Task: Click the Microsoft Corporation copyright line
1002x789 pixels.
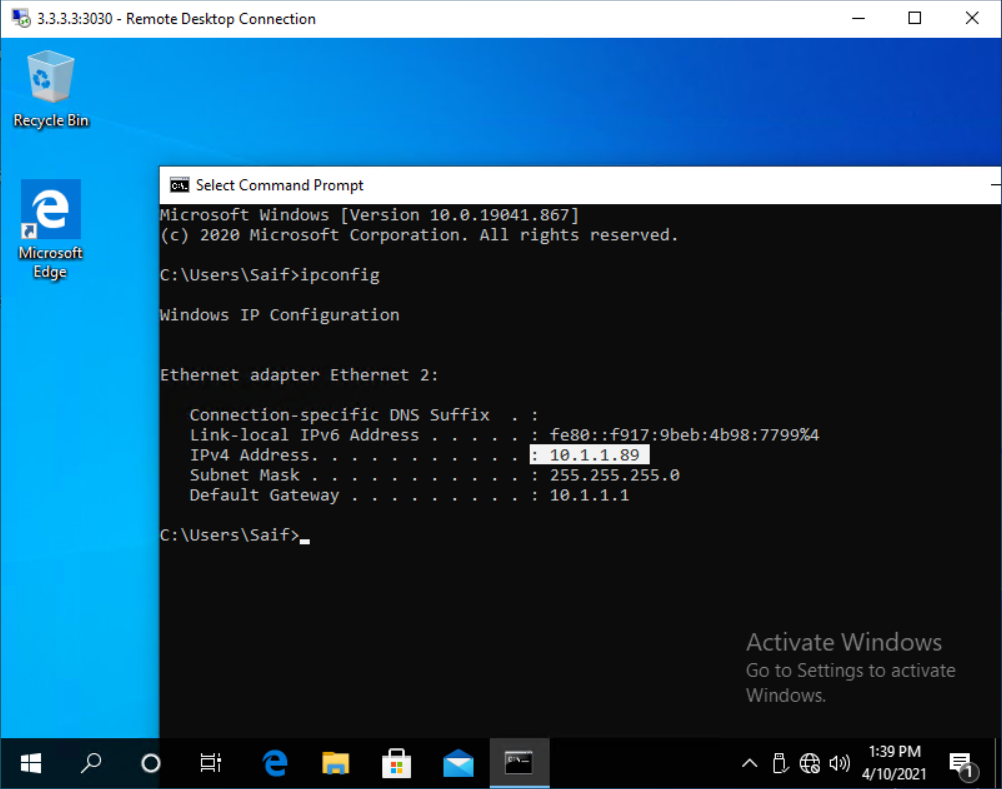Action: click(x=419, y=235)
